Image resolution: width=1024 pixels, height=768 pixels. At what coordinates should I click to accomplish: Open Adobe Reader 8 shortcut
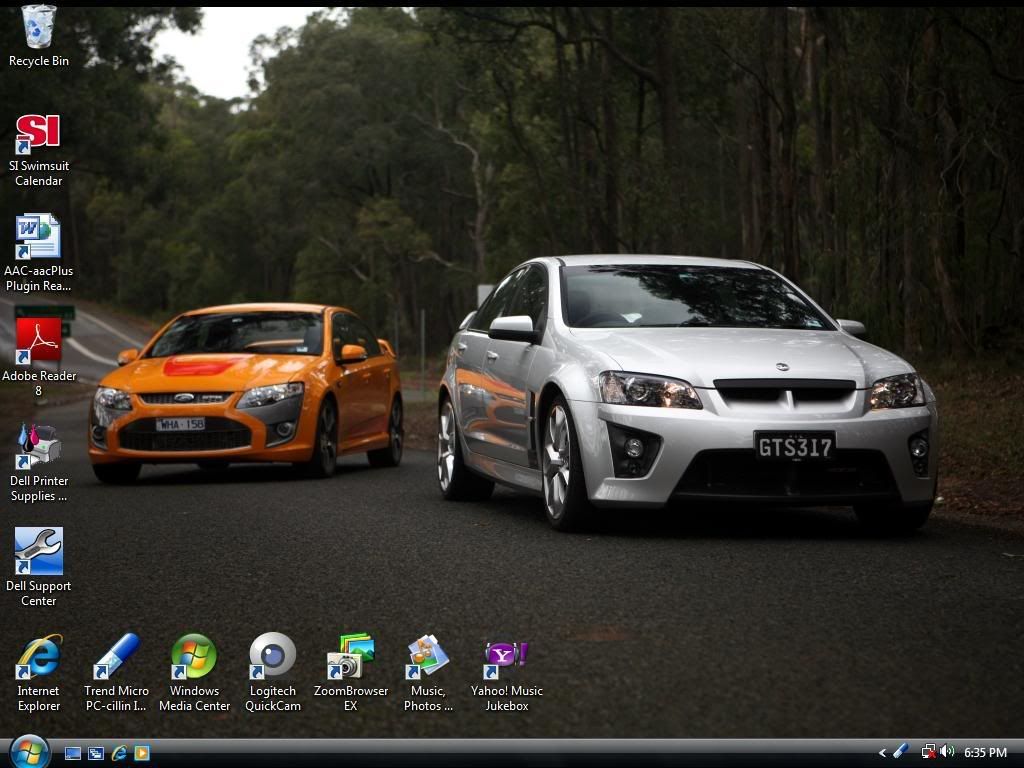39,343
